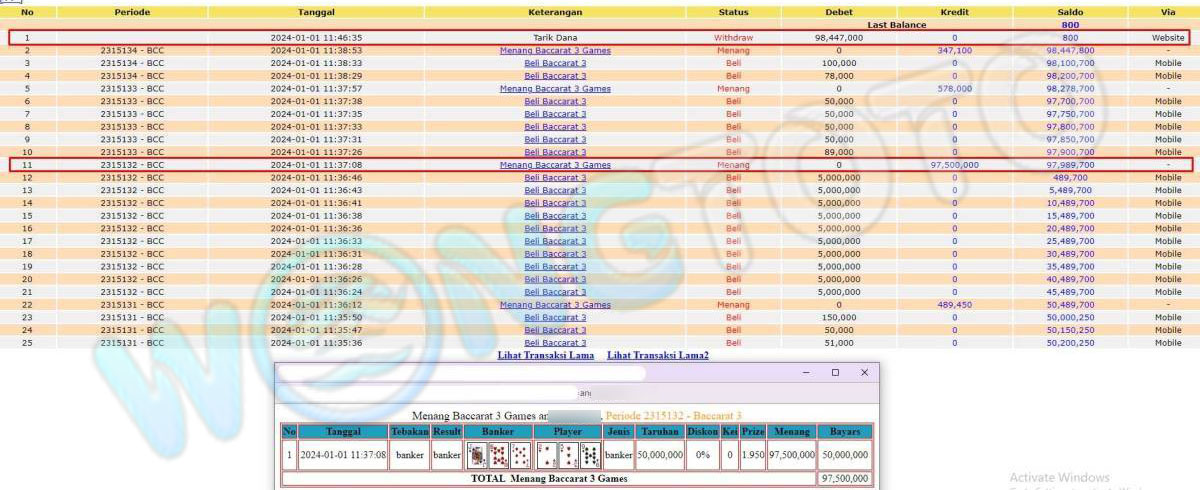The image size is (1200, 490).
Task: Open Beli Baccarat 3 entry at 11:38:33
Action: point(555,63)
